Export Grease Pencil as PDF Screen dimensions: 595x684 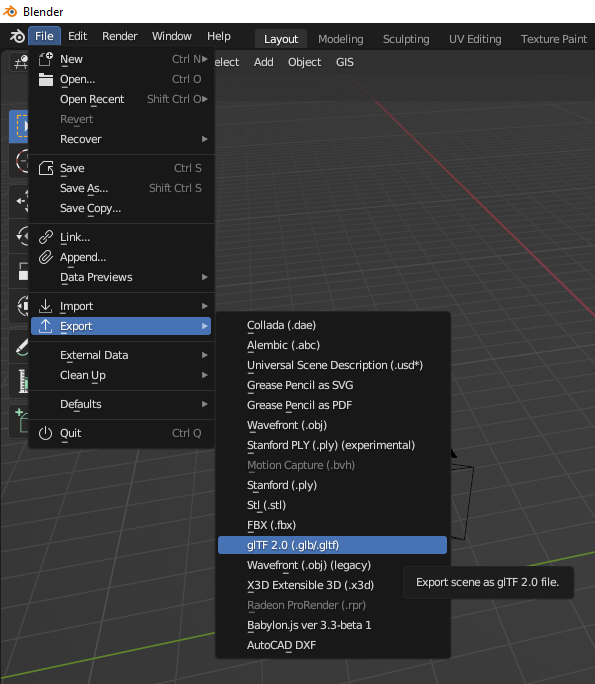point(332,405)
